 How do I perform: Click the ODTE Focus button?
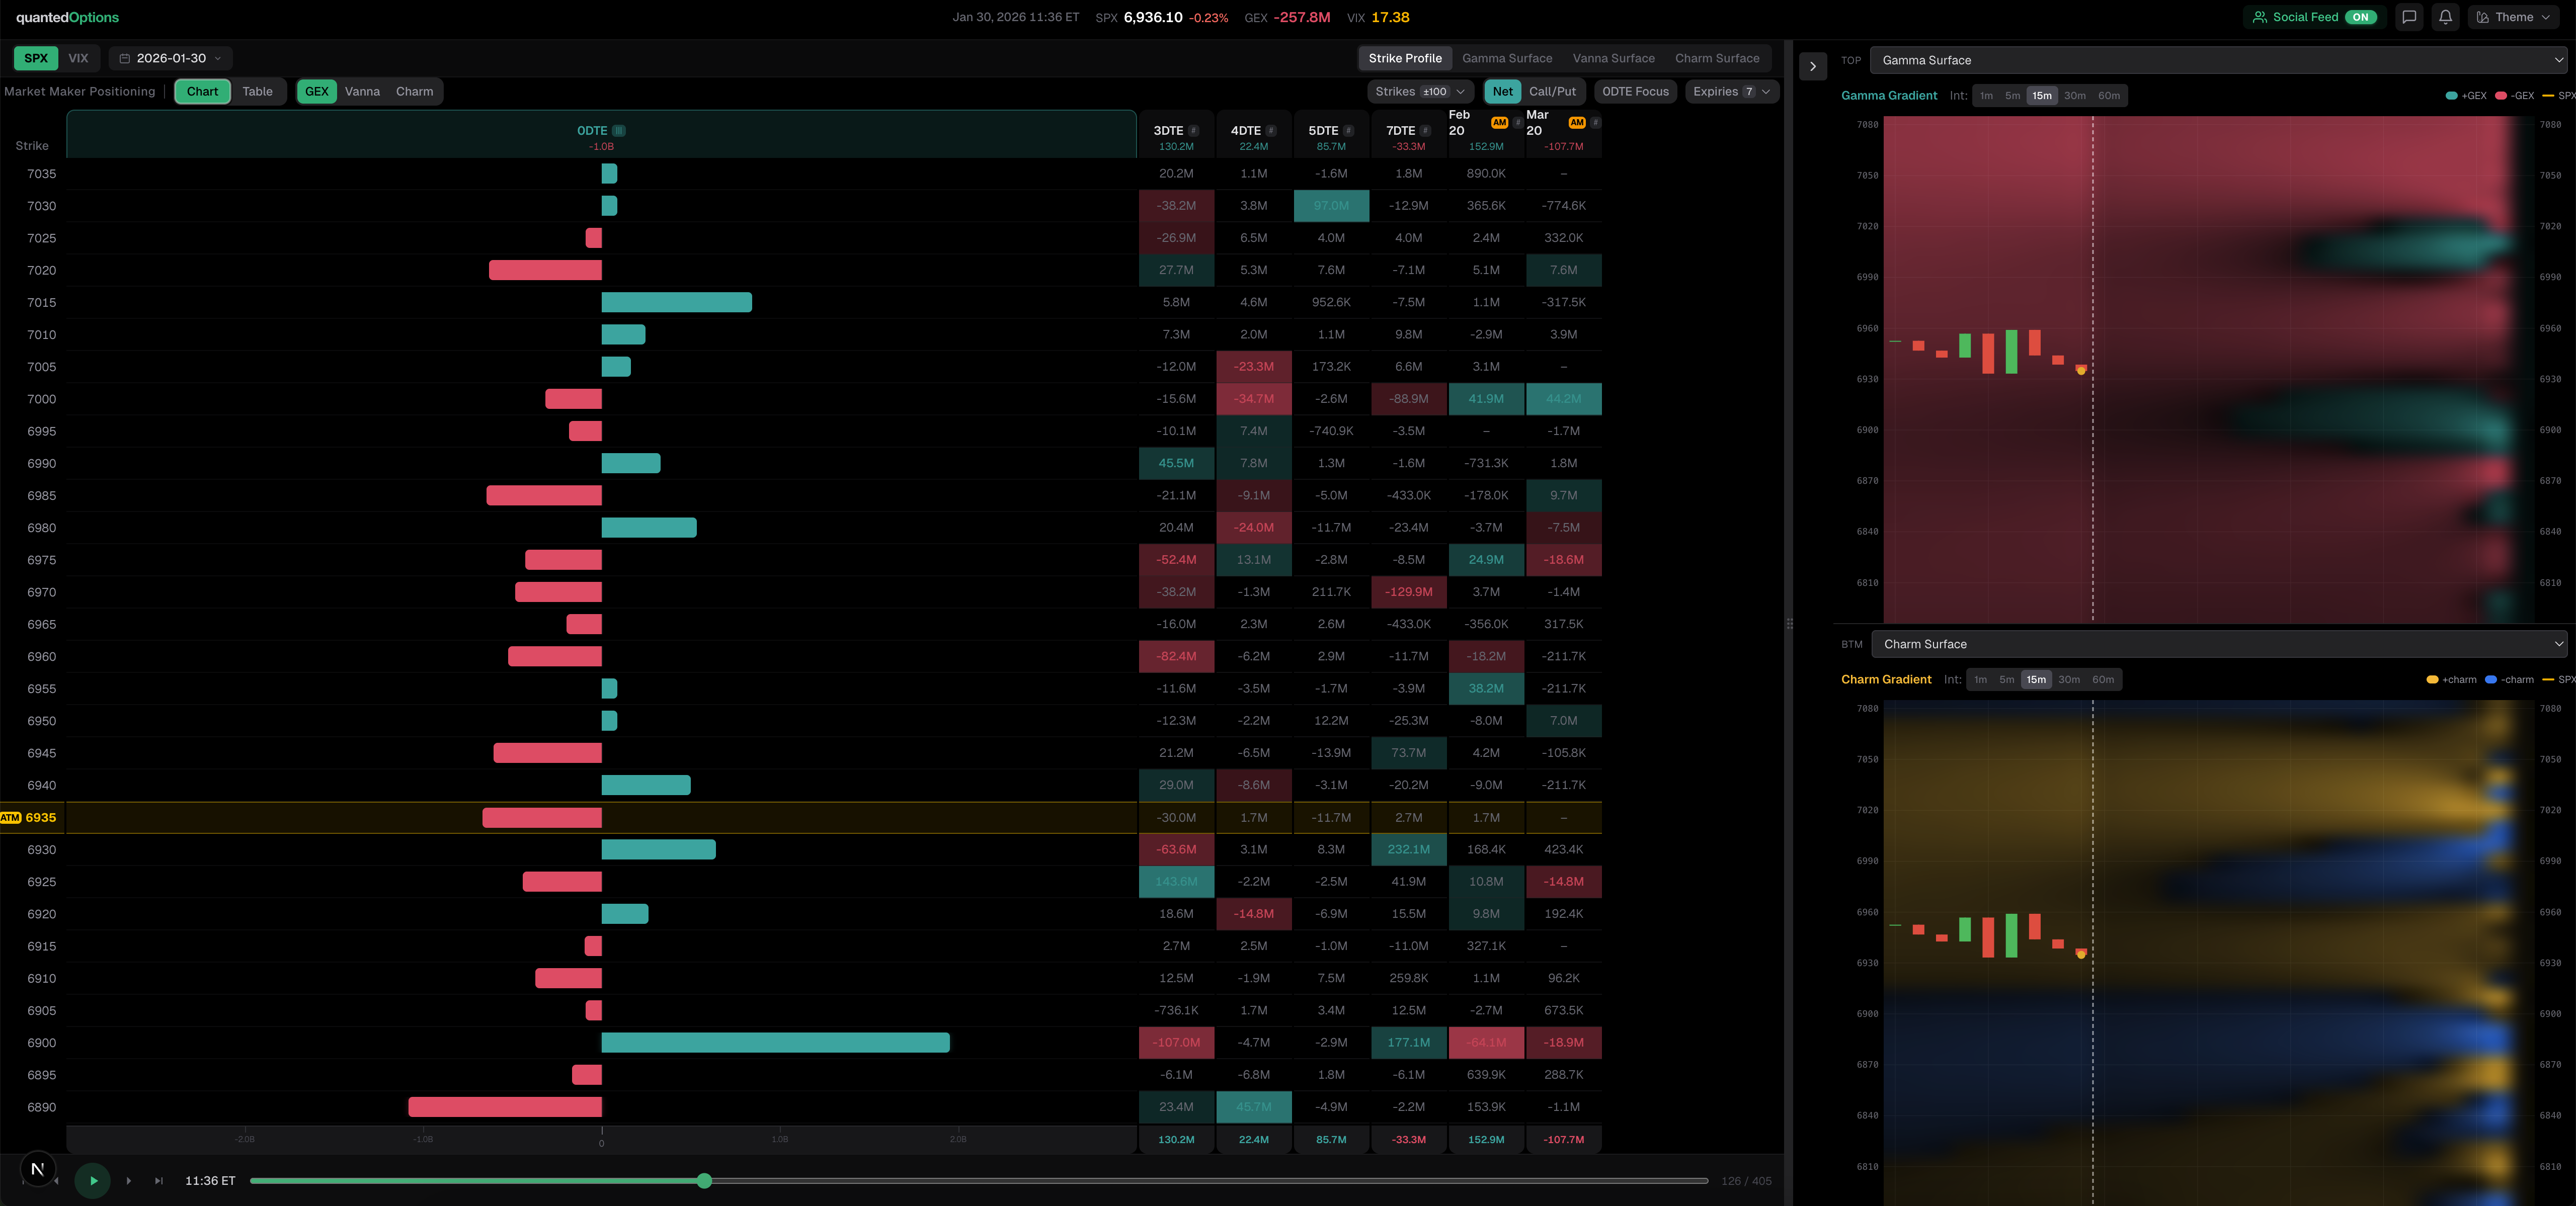click(1635, 91)
